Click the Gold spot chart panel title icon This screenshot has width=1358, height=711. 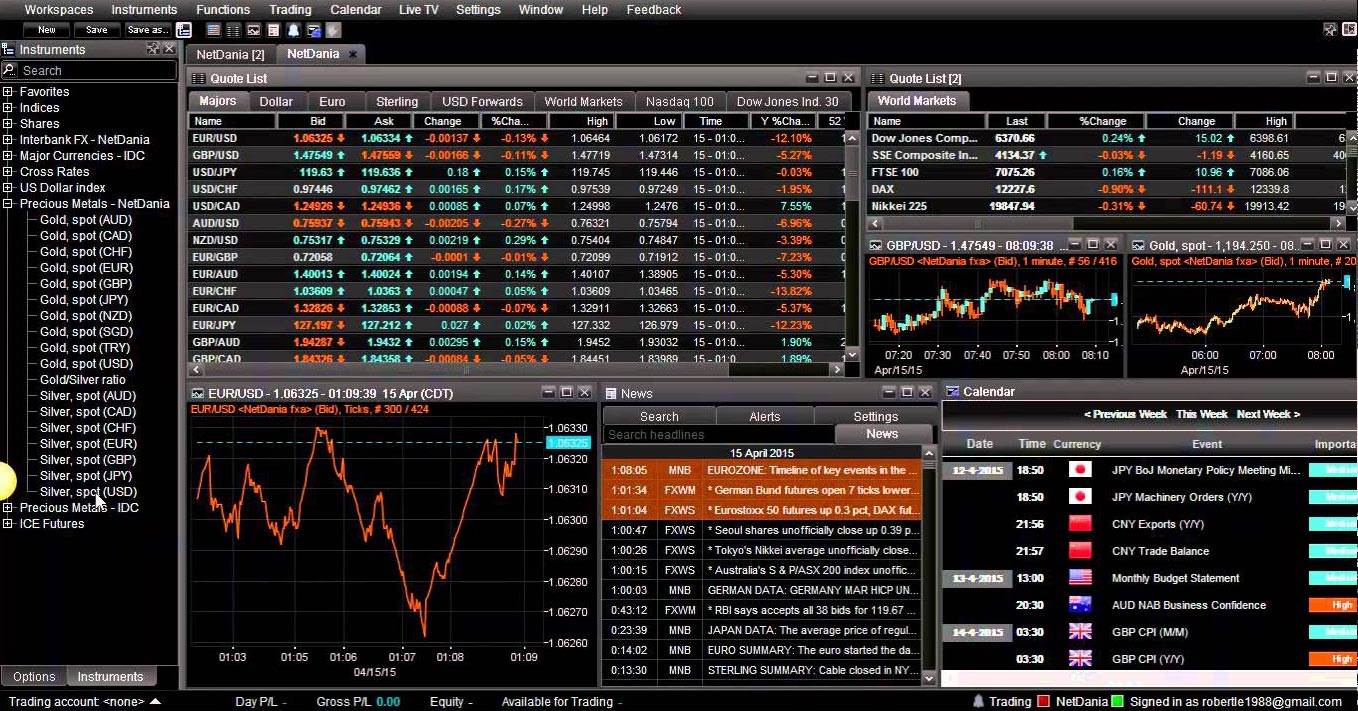point(1139,245)
